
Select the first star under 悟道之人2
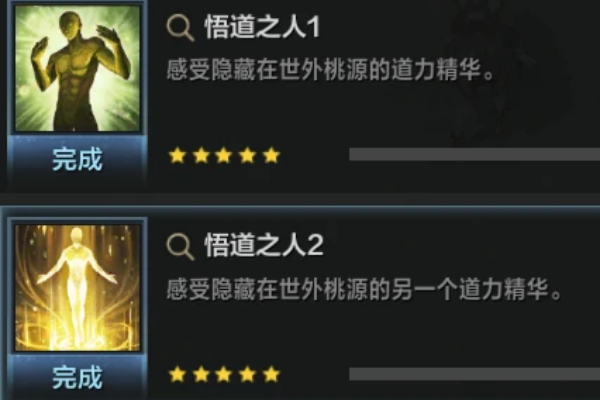[x=177, y=374]
